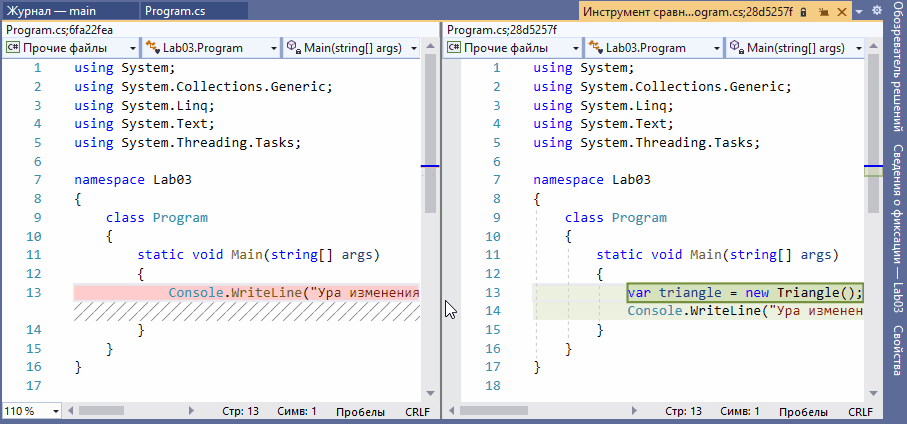Open left pane Main(string[] args) dropdown

(x=352, y=48)
